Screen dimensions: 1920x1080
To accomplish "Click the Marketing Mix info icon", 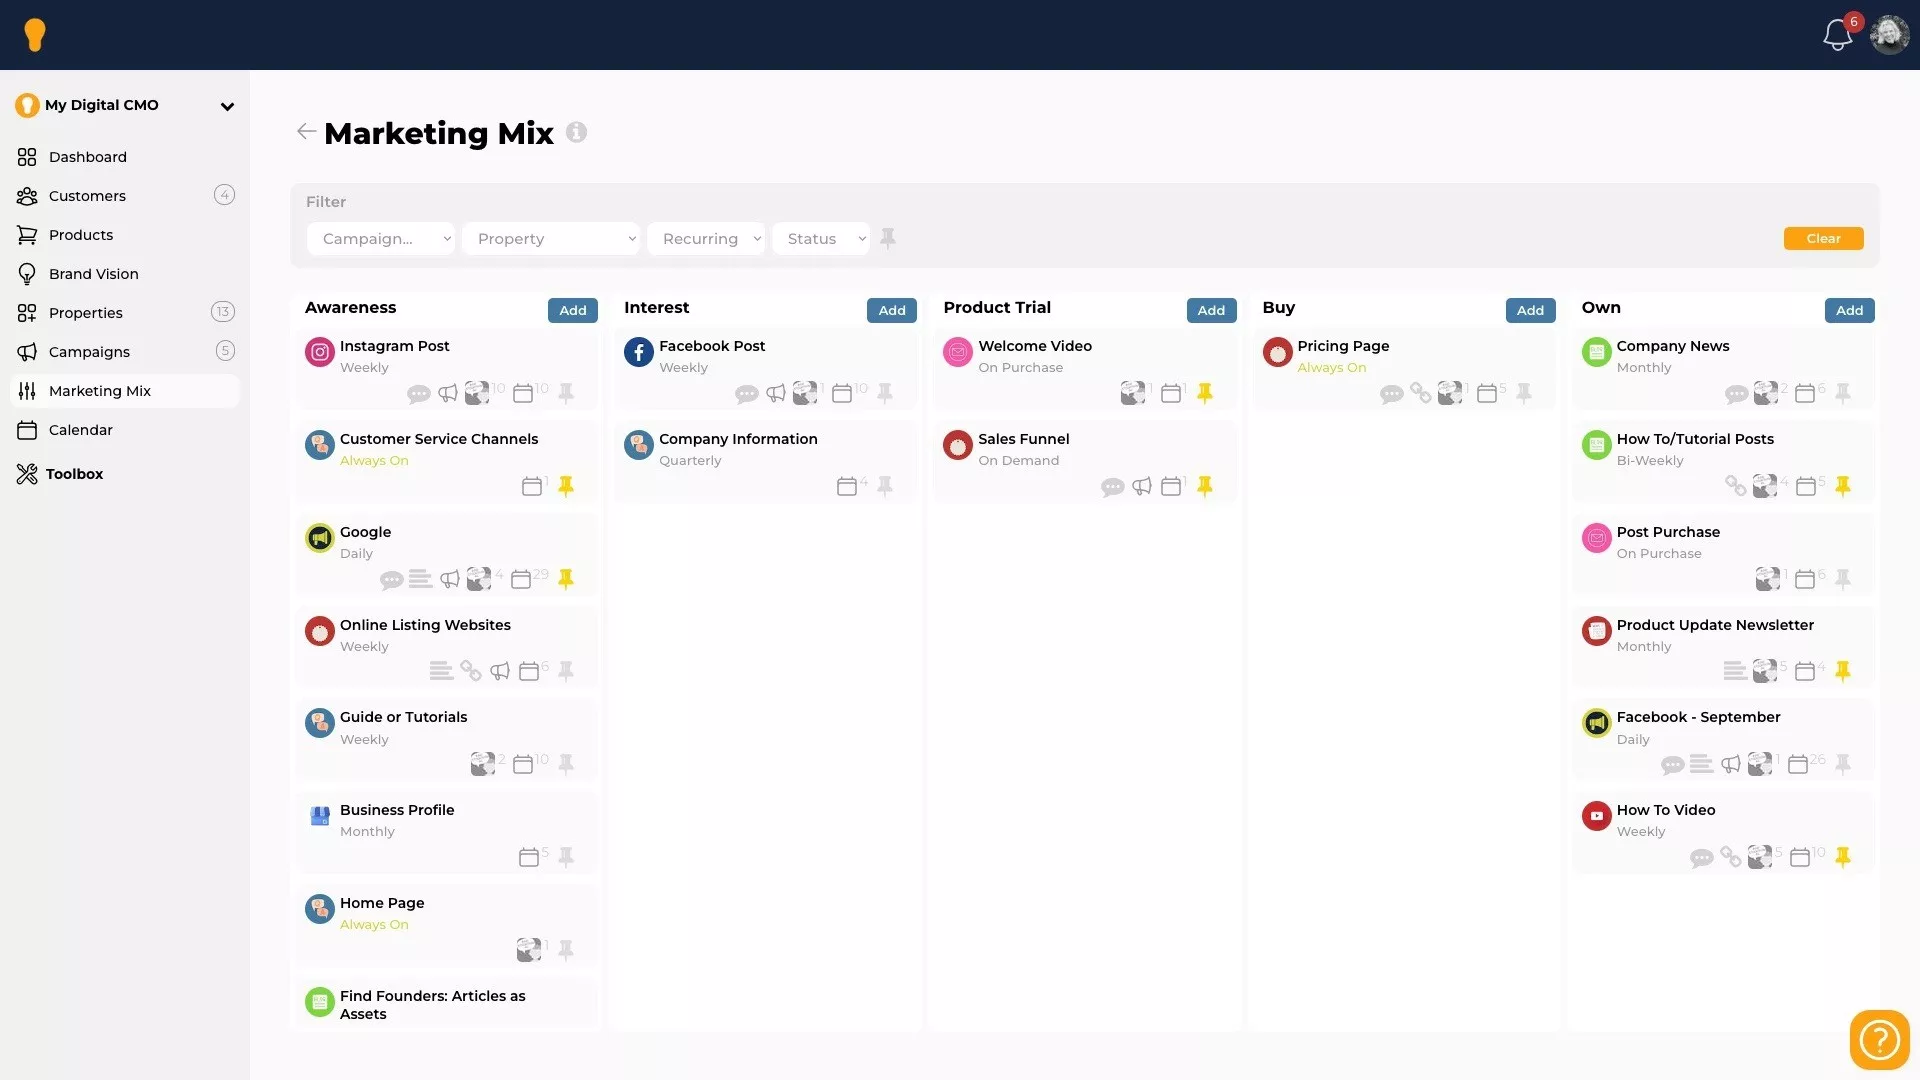I will pos(576,132).
